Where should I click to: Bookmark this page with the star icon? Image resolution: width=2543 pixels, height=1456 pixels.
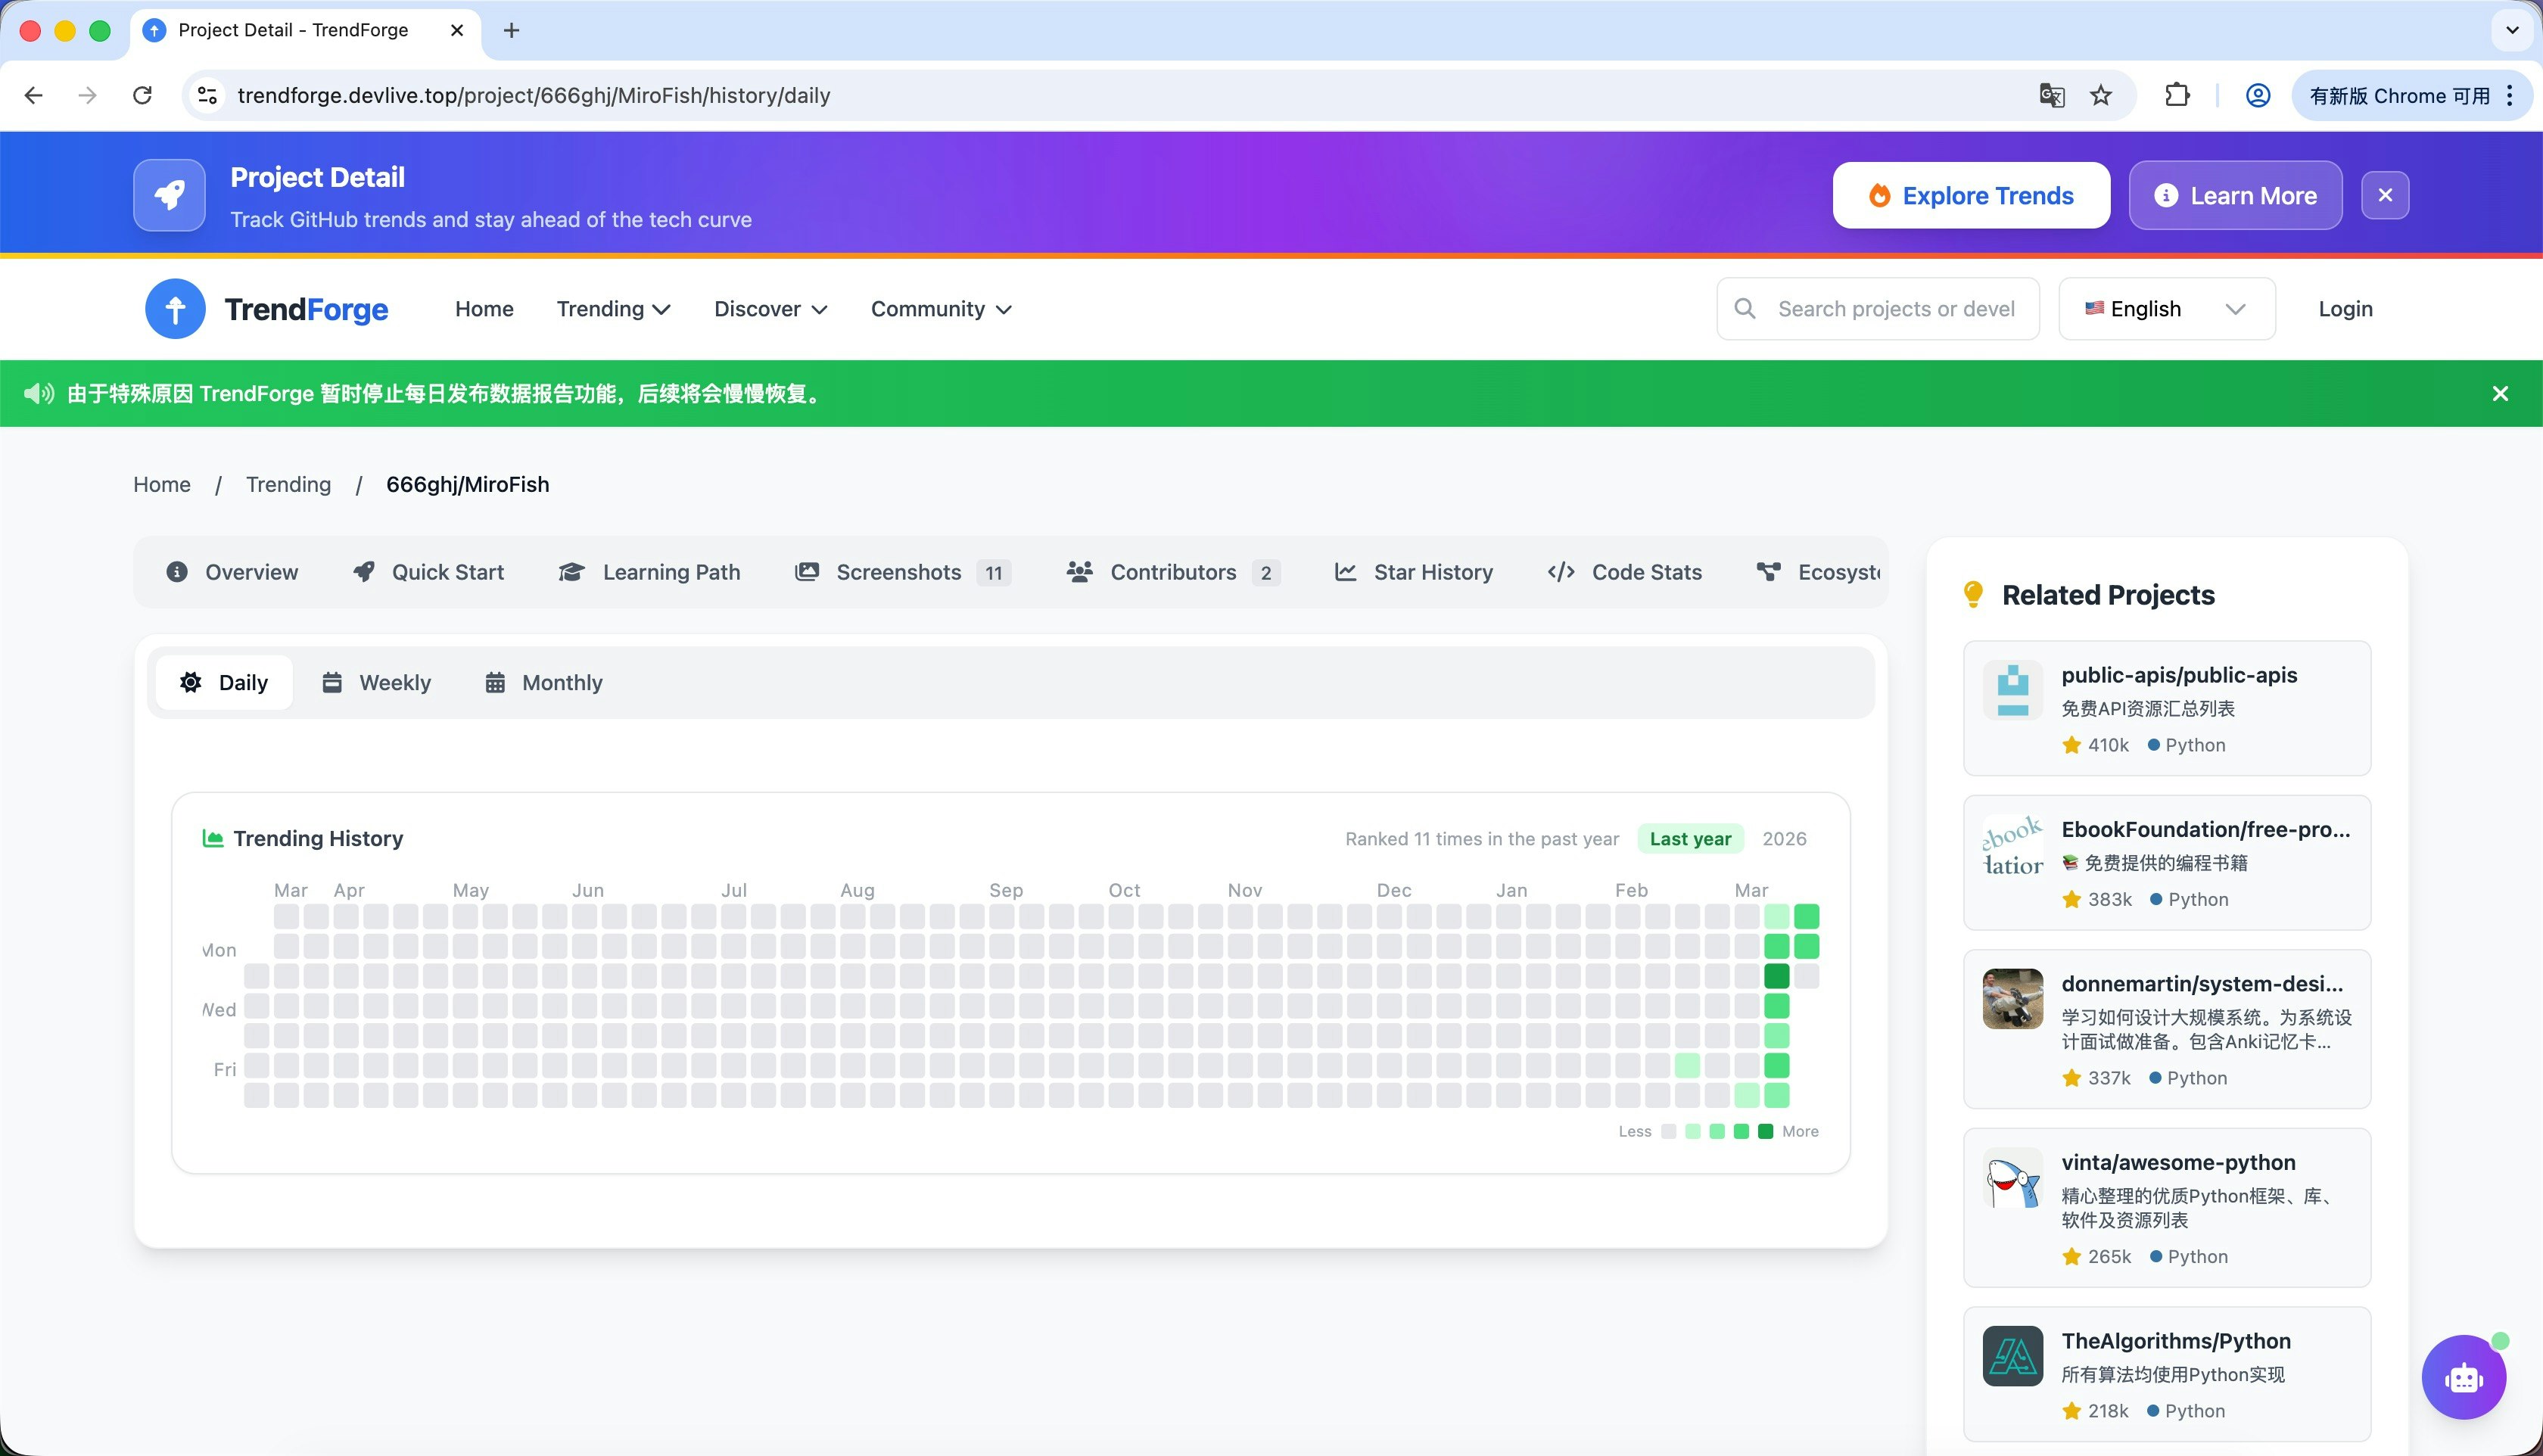click(x=2101, y=96)
